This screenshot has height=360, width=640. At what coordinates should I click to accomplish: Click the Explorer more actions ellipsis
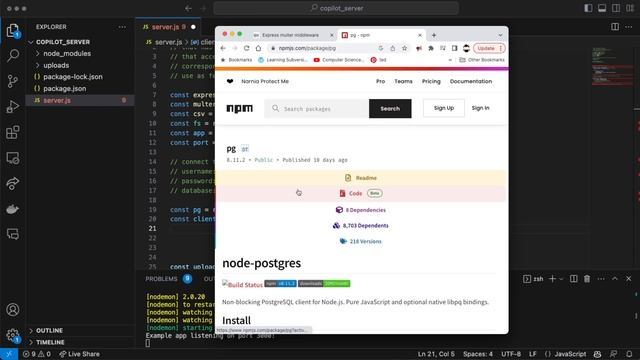click(122, 27)
